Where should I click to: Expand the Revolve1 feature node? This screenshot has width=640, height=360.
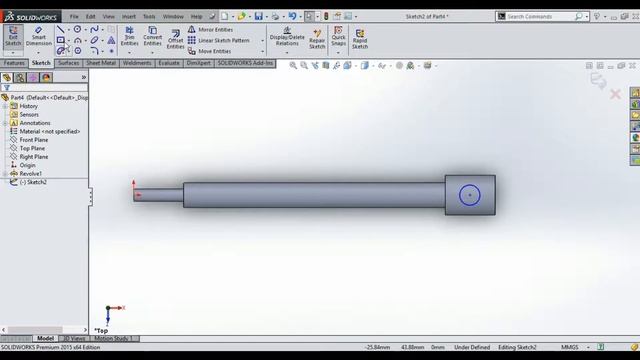[x=5, y=174]
